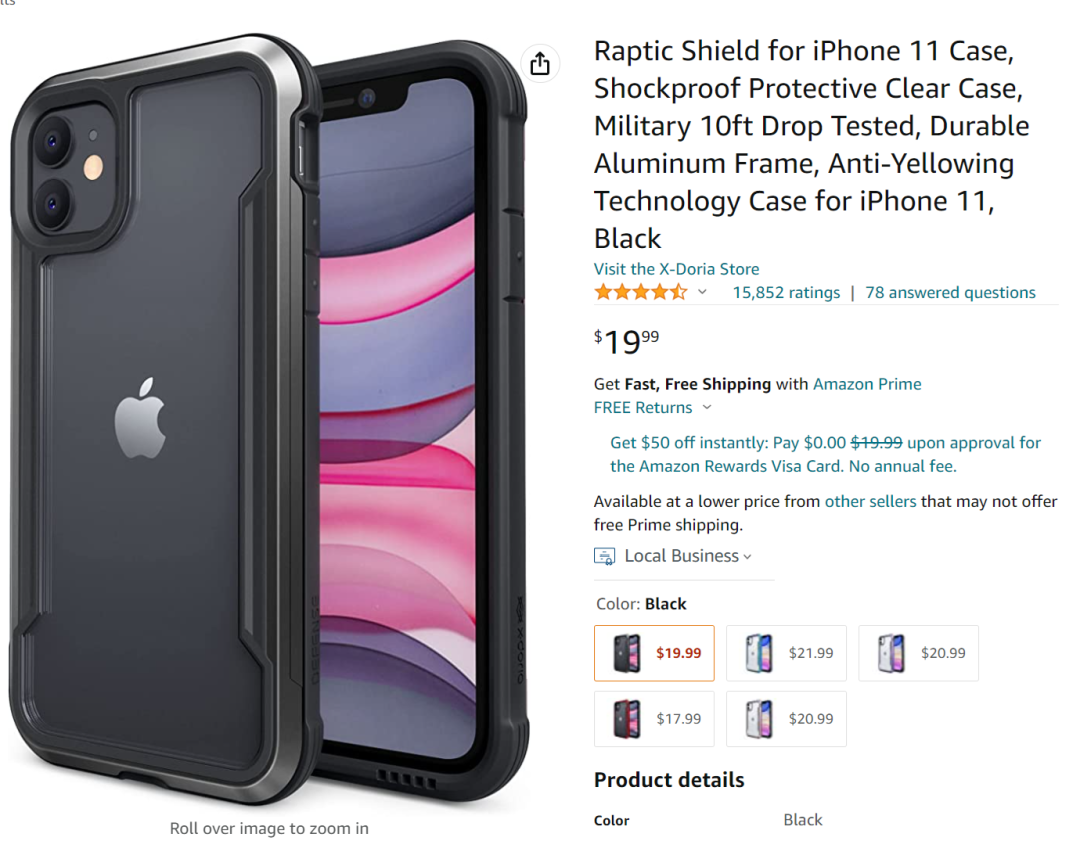Expand the Local Business chevron
Viewport: 1080px width, 841px height.
(x=748, y=557)
